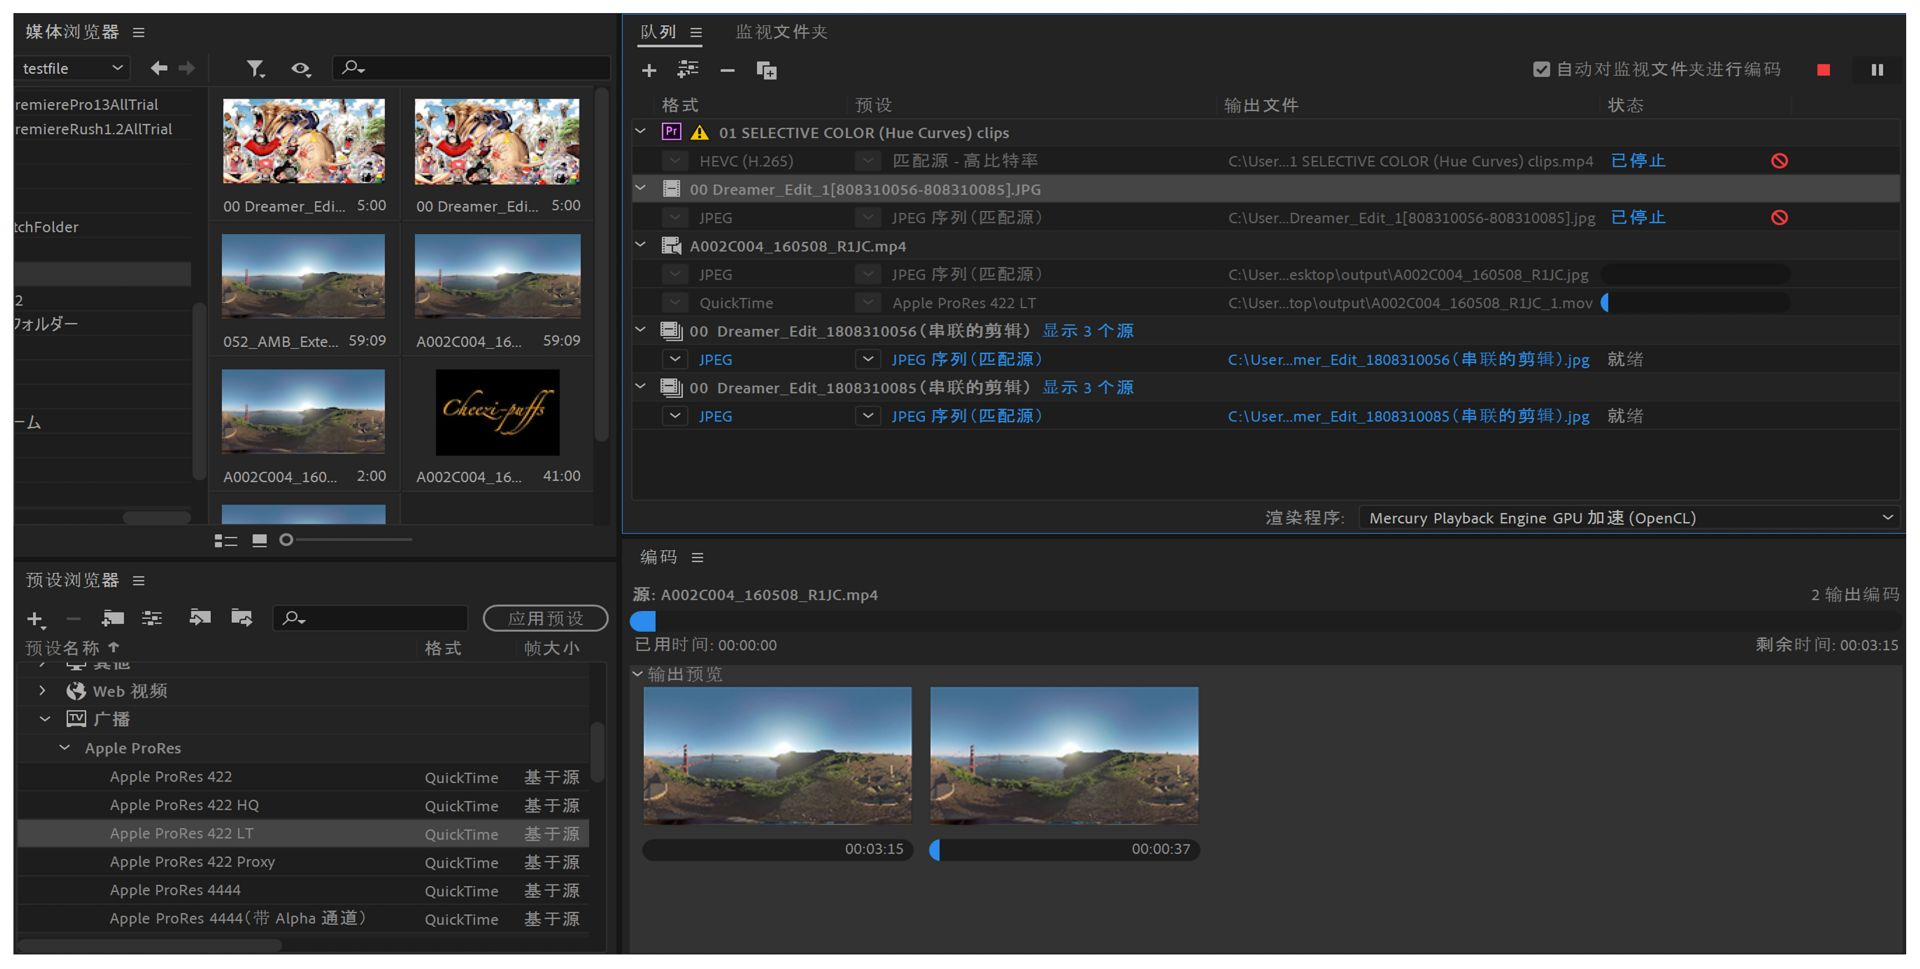
Task: Click the remove minus icon in queue toolbar
Action: tap(727, 70)
